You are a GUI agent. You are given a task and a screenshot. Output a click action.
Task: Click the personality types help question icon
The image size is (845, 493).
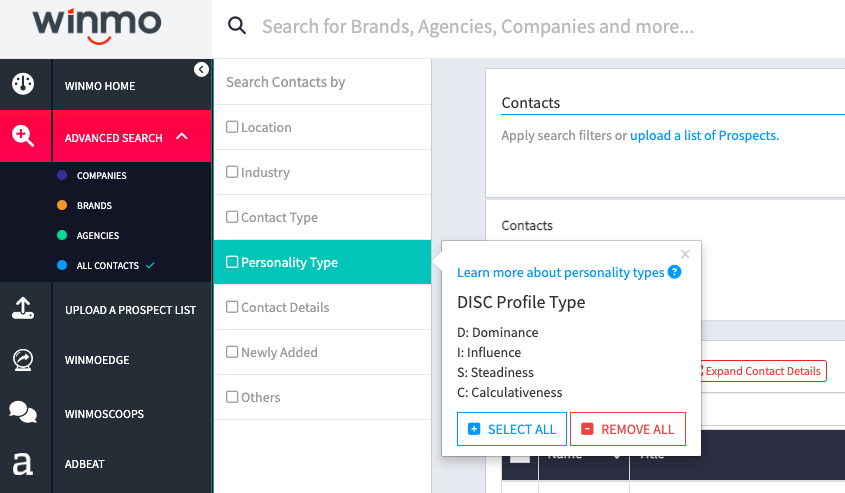point(675,272)
